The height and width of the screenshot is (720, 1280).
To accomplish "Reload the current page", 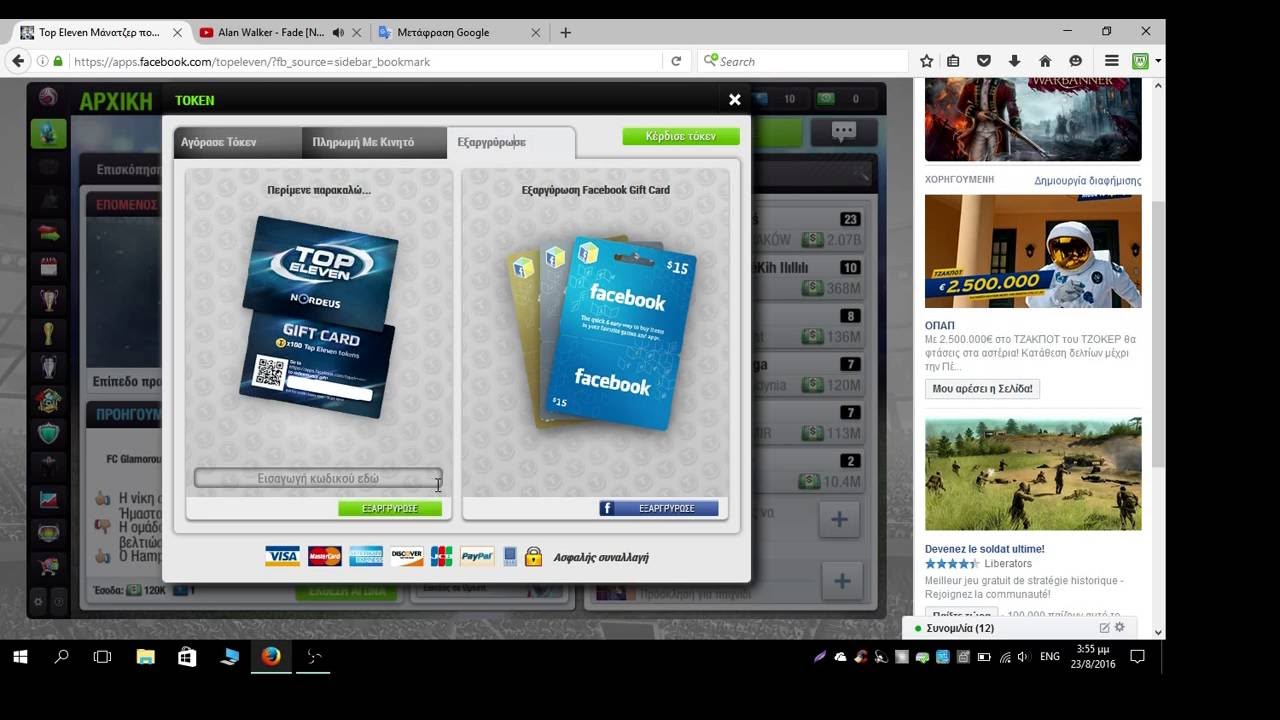I will tap(676, 61).
